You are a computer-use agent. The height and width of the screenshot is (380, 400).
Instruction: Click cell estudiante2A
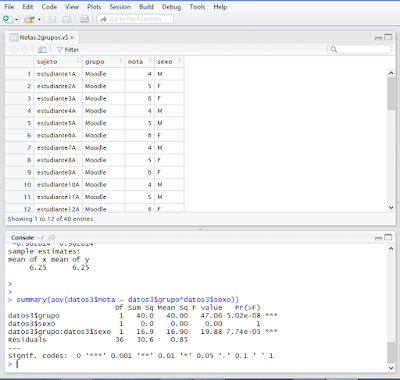click(58, 86)
